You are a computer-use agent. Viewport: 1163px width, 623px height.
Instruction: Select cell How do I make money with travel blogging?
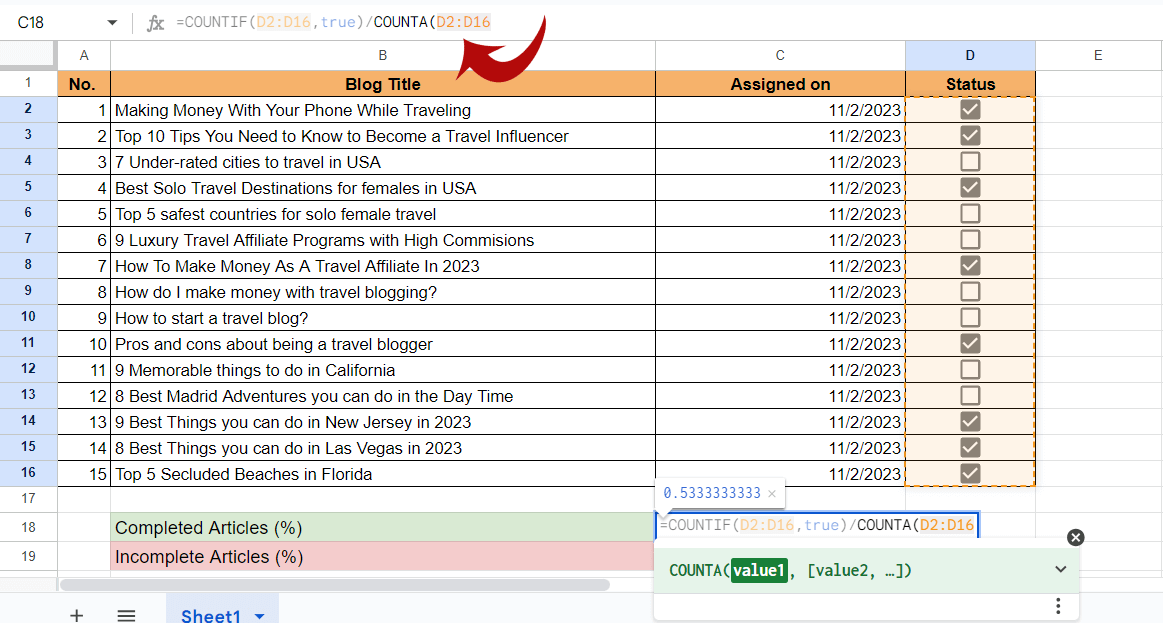coord(383,291)
